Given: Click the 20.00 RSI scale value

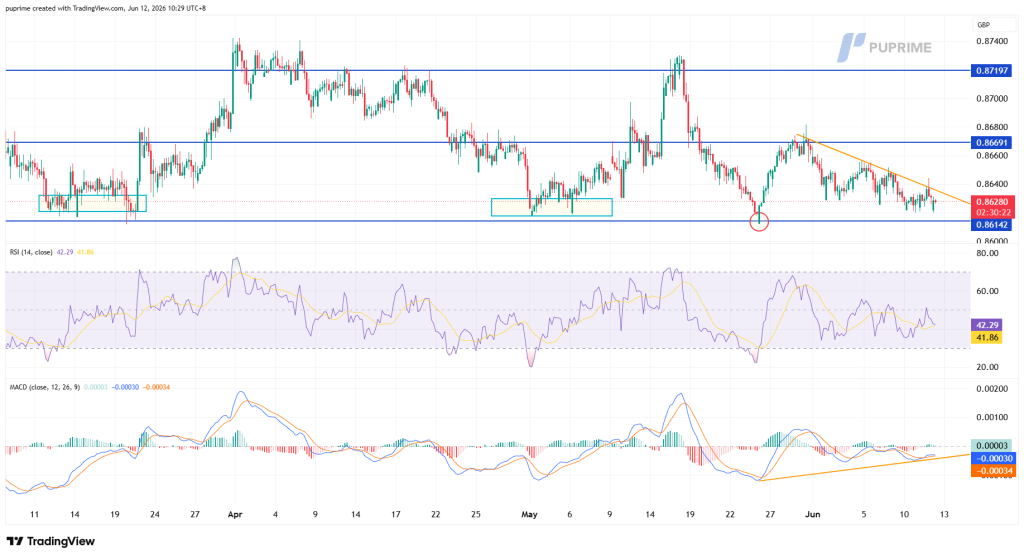Looking at the screenshot, I should coord(988,367).
